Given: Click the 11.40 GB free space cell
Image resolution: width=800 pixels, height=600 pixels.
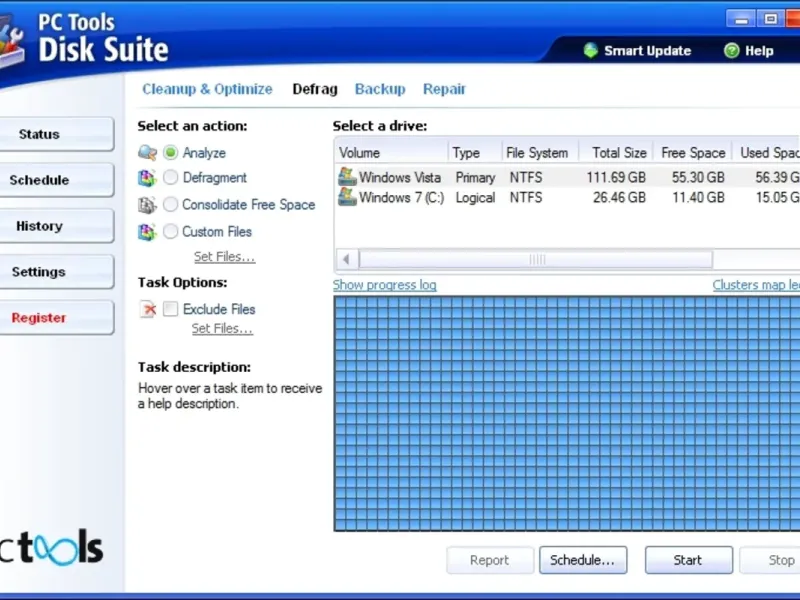Looking at the screenshot, I should coord(698,197).
